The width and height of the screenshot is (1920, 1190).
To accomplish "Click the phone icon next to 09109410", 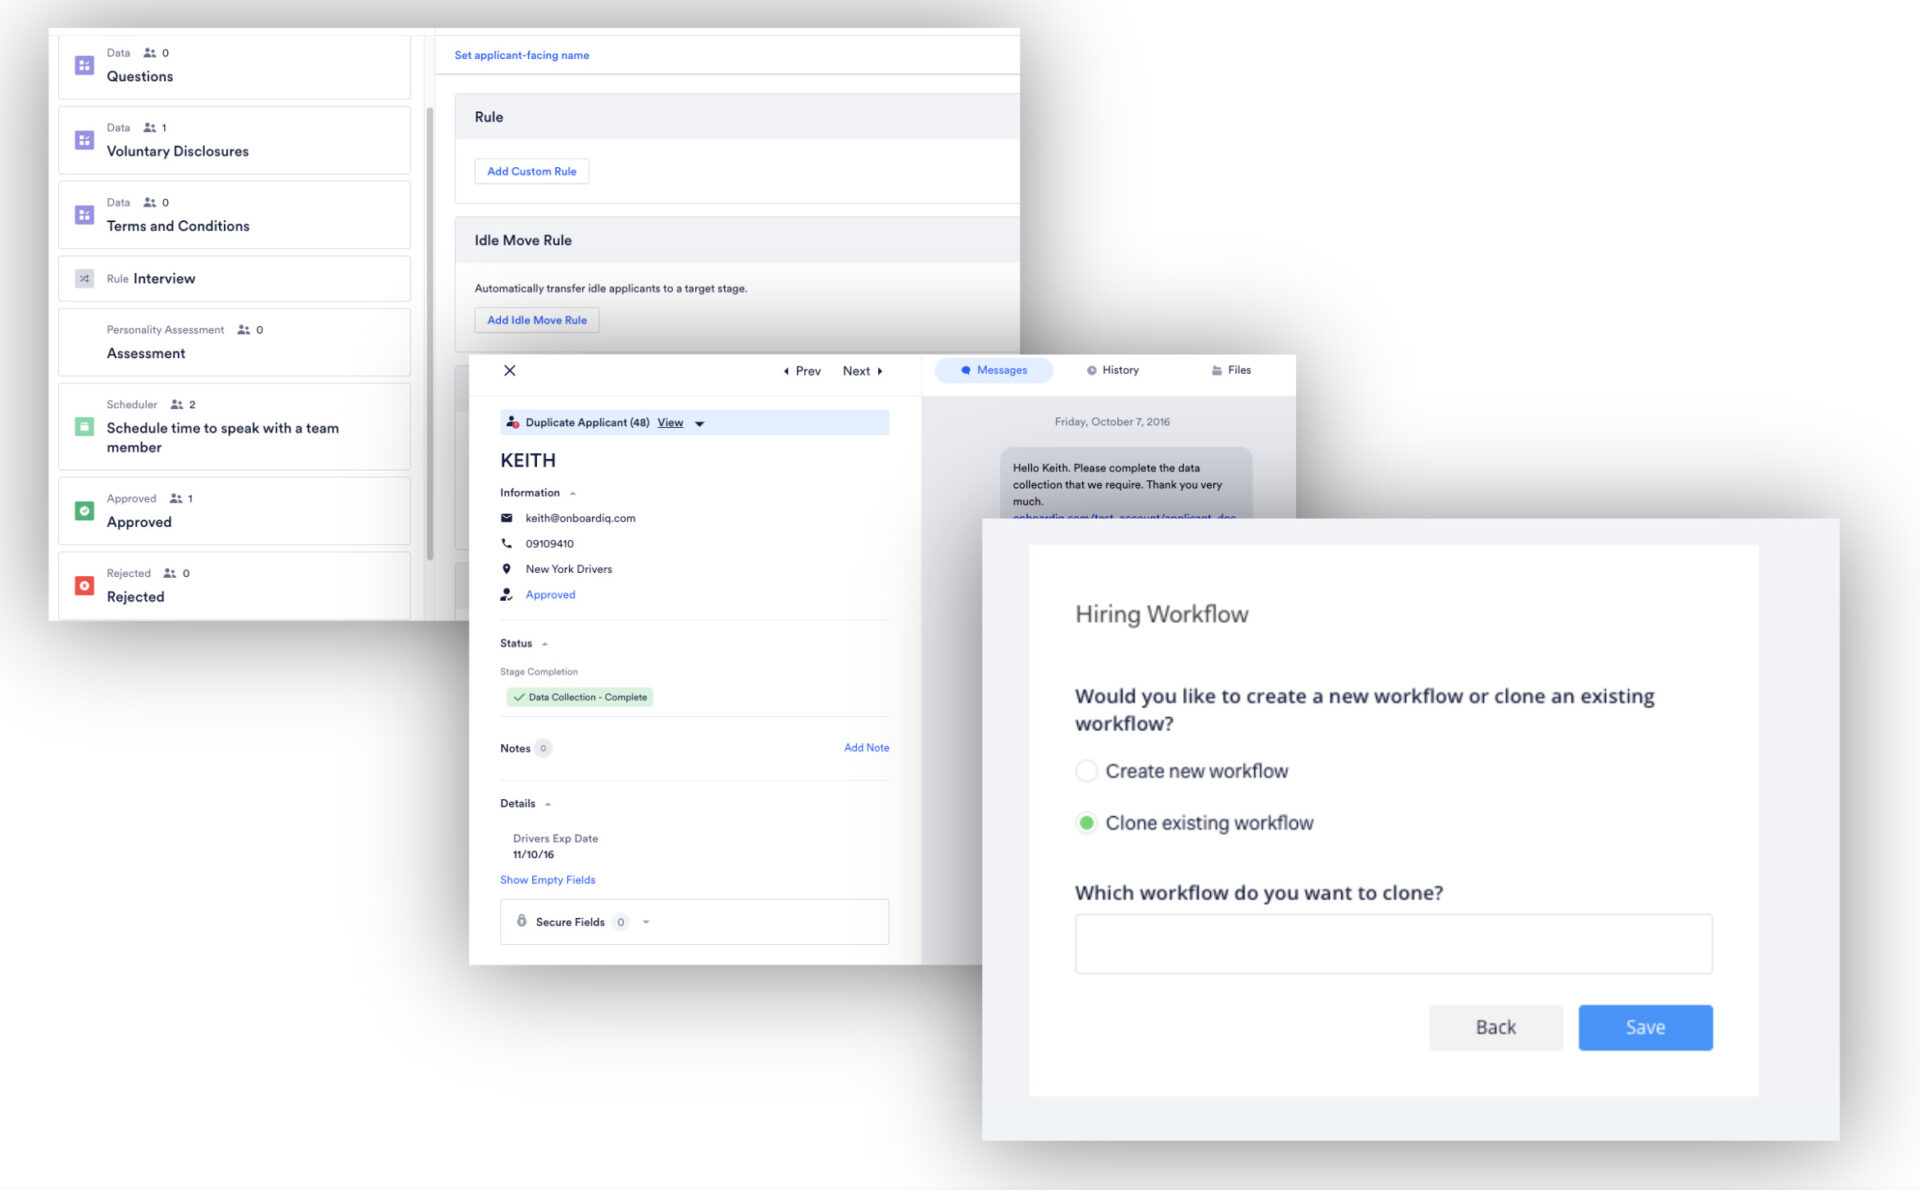I will click(x=507, y=544).
